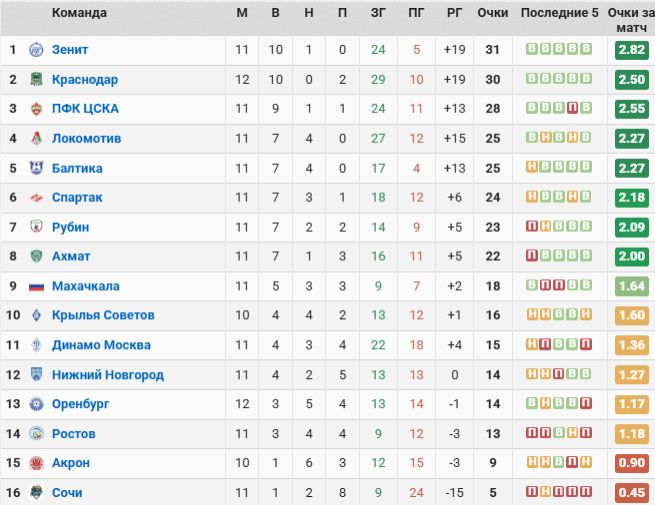Open the Нижний Новгород team link
Image resolution: width=655 pixels, height=505 pixels.
108,375
